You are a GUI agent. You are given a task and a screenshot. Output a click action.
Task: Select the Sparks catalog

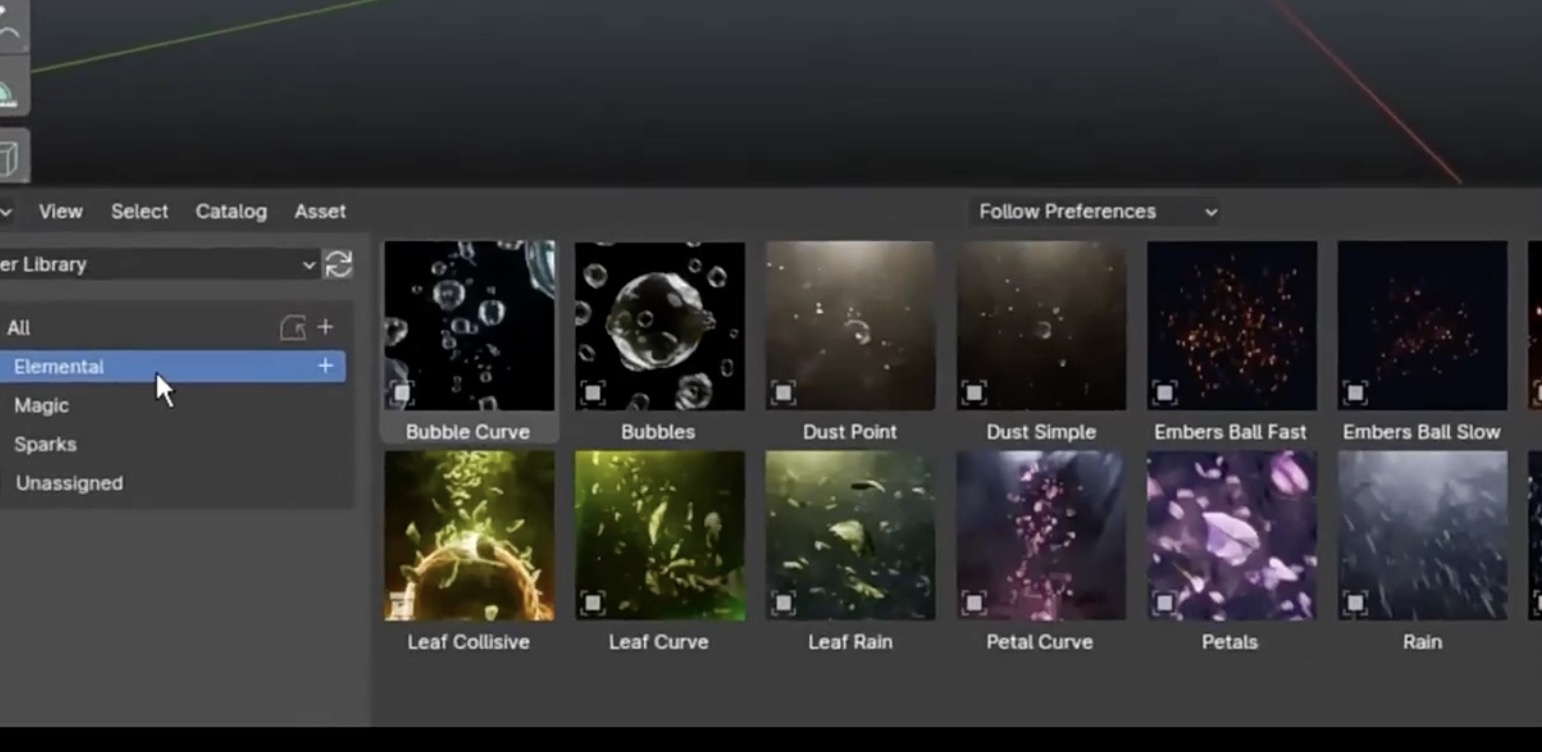[x=45, y=444]
